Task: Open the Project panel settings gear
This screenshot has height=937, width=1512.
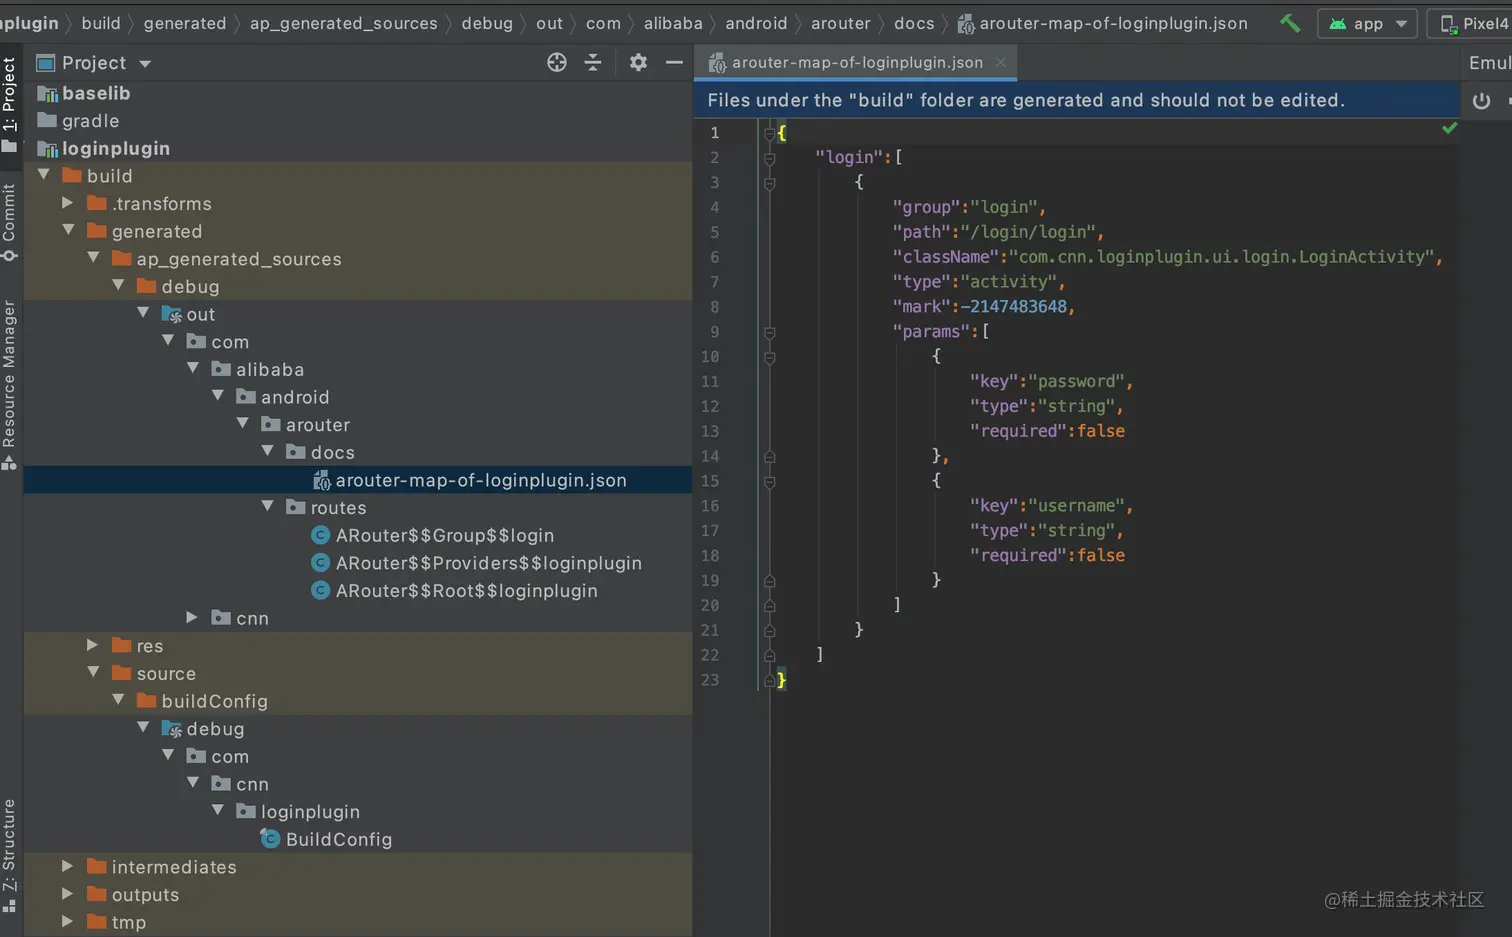Action: [x=638, y=62]
